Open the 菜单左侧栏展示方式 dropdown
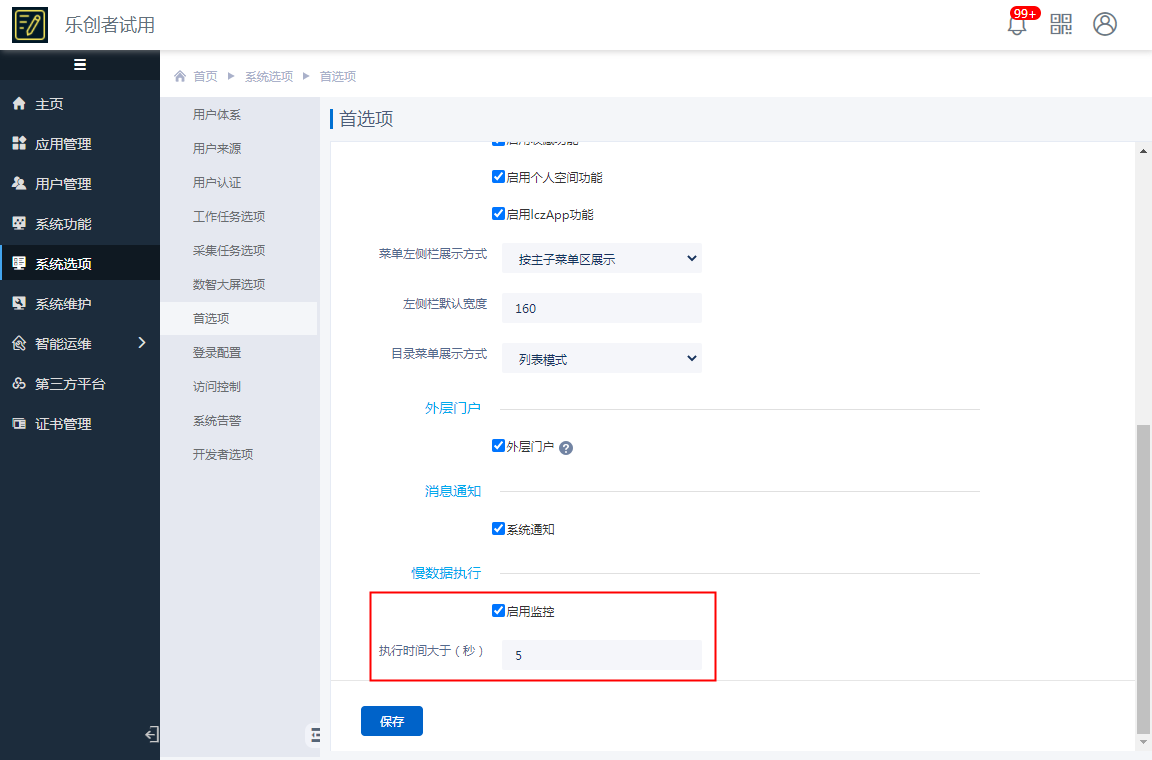The height and width of the screenshot is (760, 1152). coord(601,259)
